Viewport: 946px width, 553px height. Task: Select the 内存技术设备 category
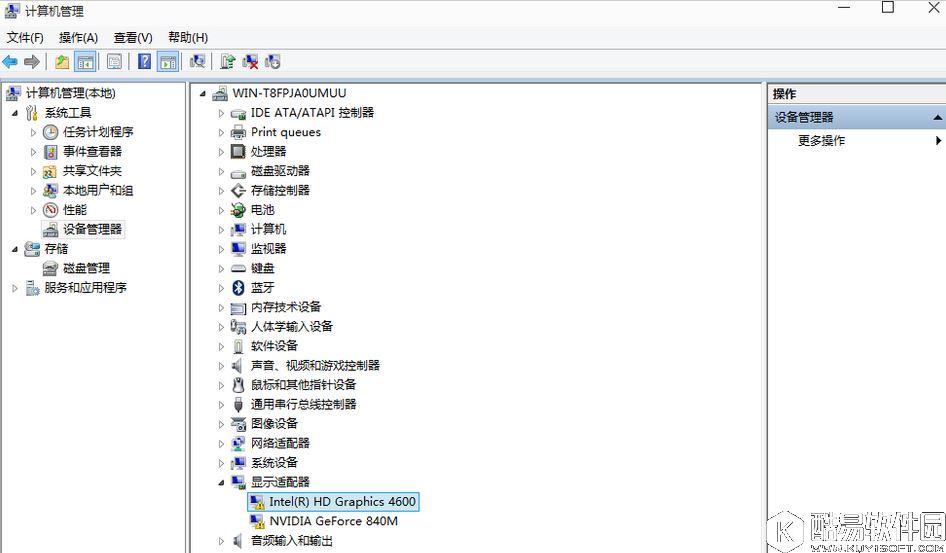(286, 307)
